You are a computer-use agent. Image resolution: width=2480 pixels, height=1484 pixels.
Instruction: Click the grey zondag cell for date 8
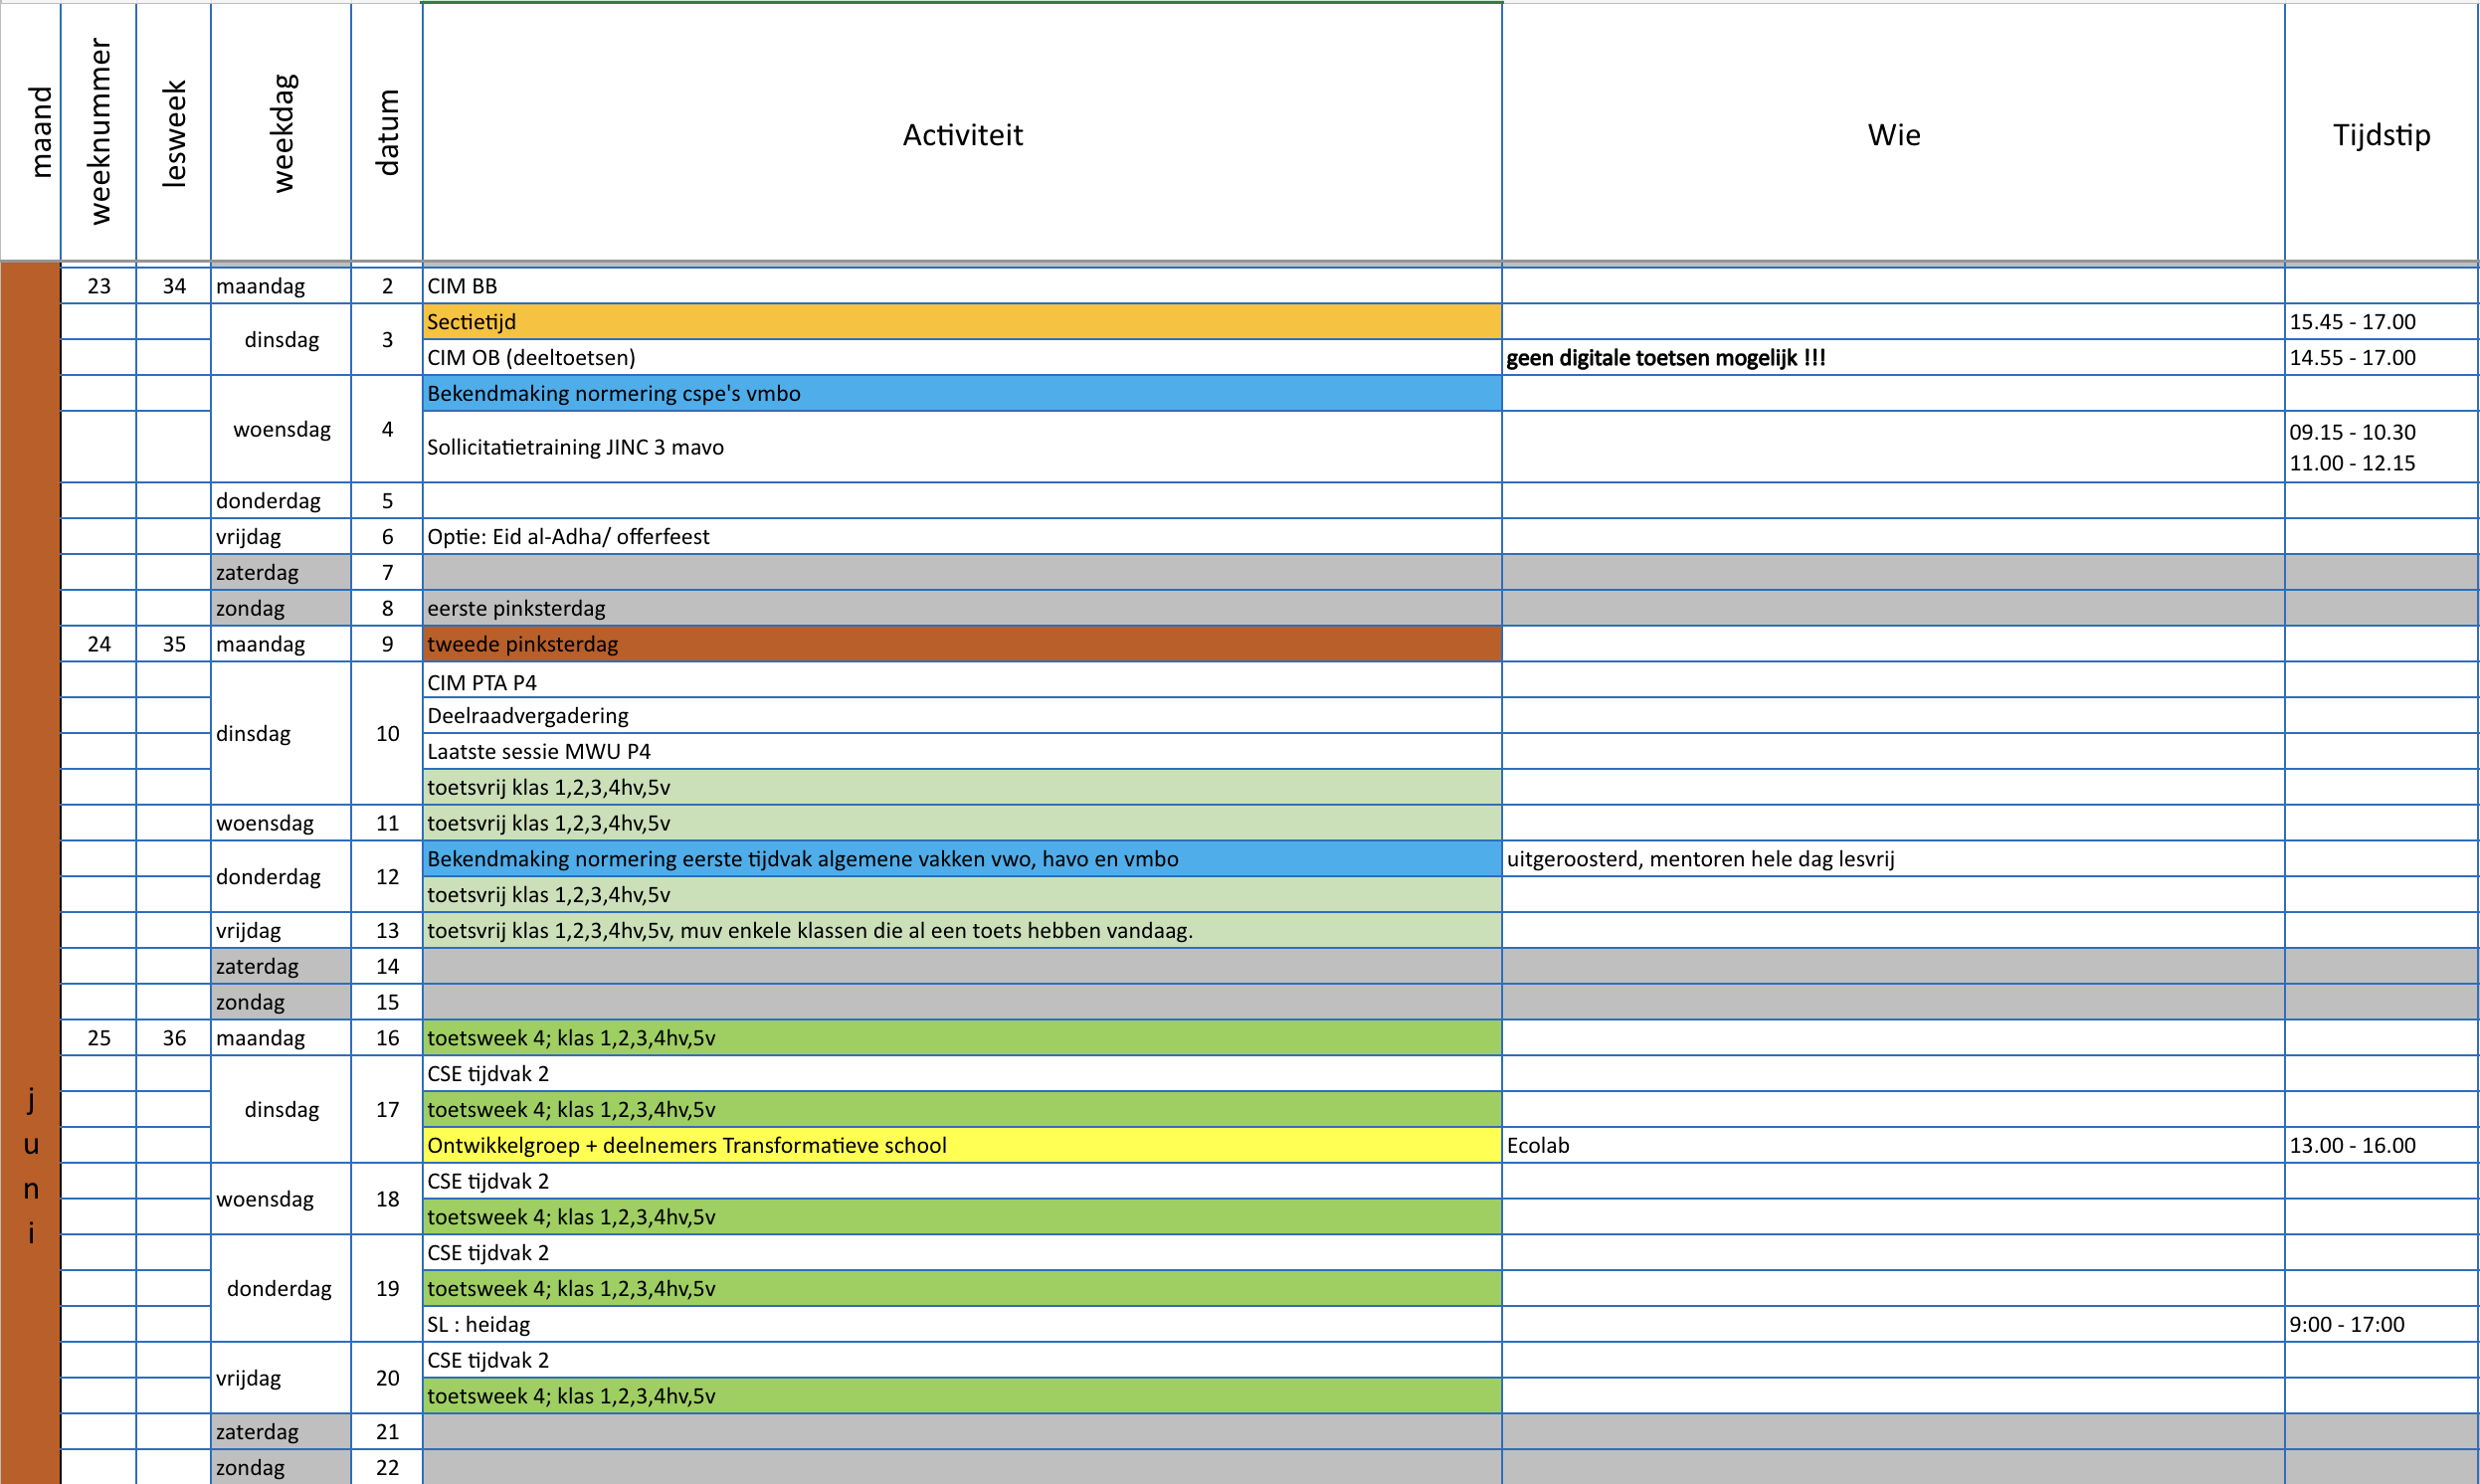tap(281, 609)
